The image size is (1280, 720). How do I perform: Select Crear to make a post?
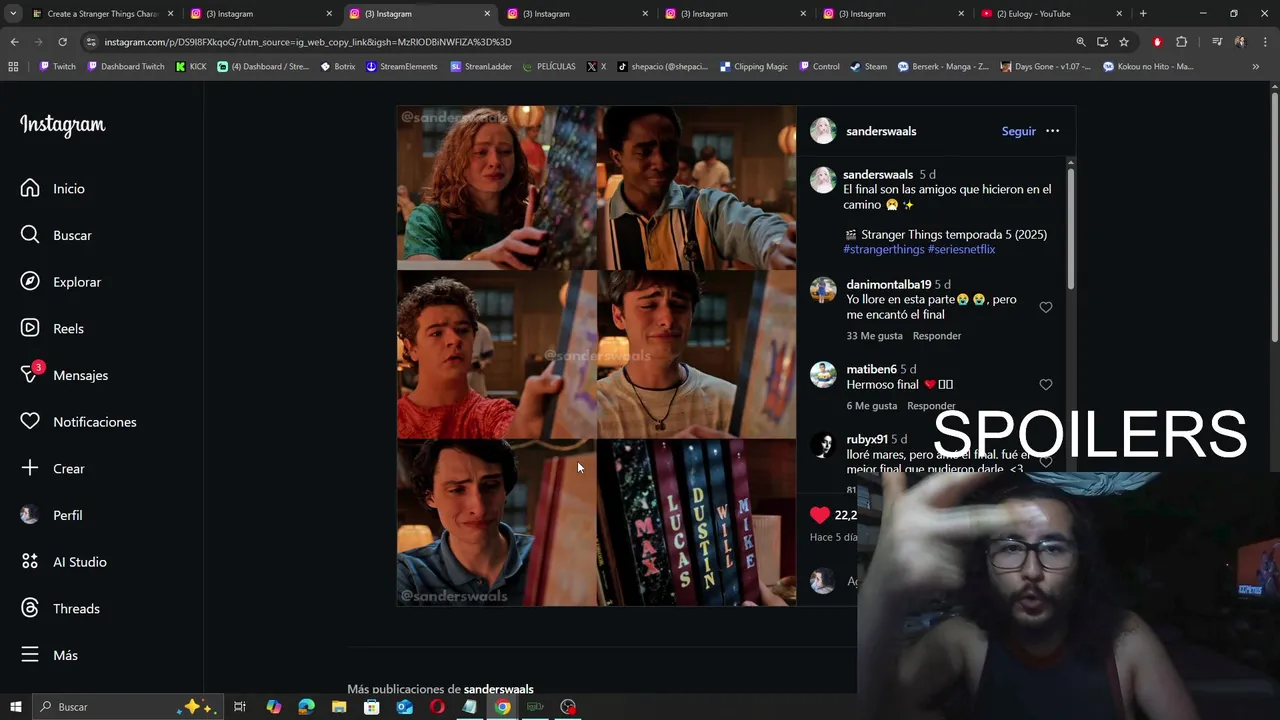coord(52,468)
